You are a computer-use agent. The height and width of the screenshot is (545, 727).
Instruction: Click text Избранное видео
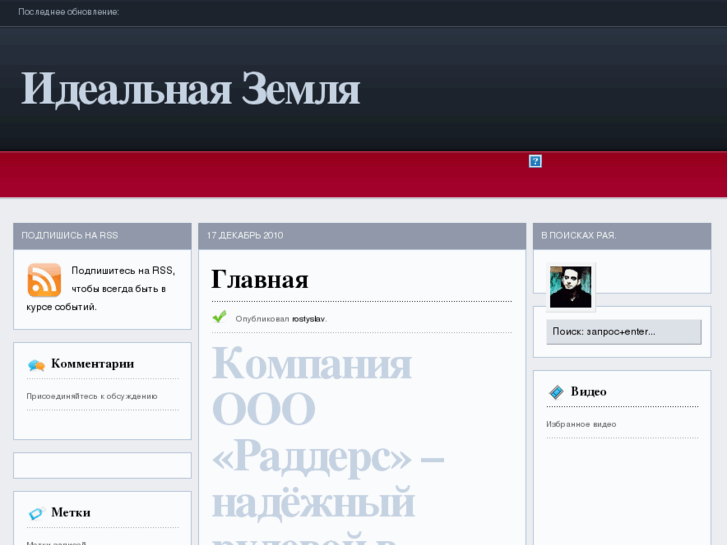581,424
